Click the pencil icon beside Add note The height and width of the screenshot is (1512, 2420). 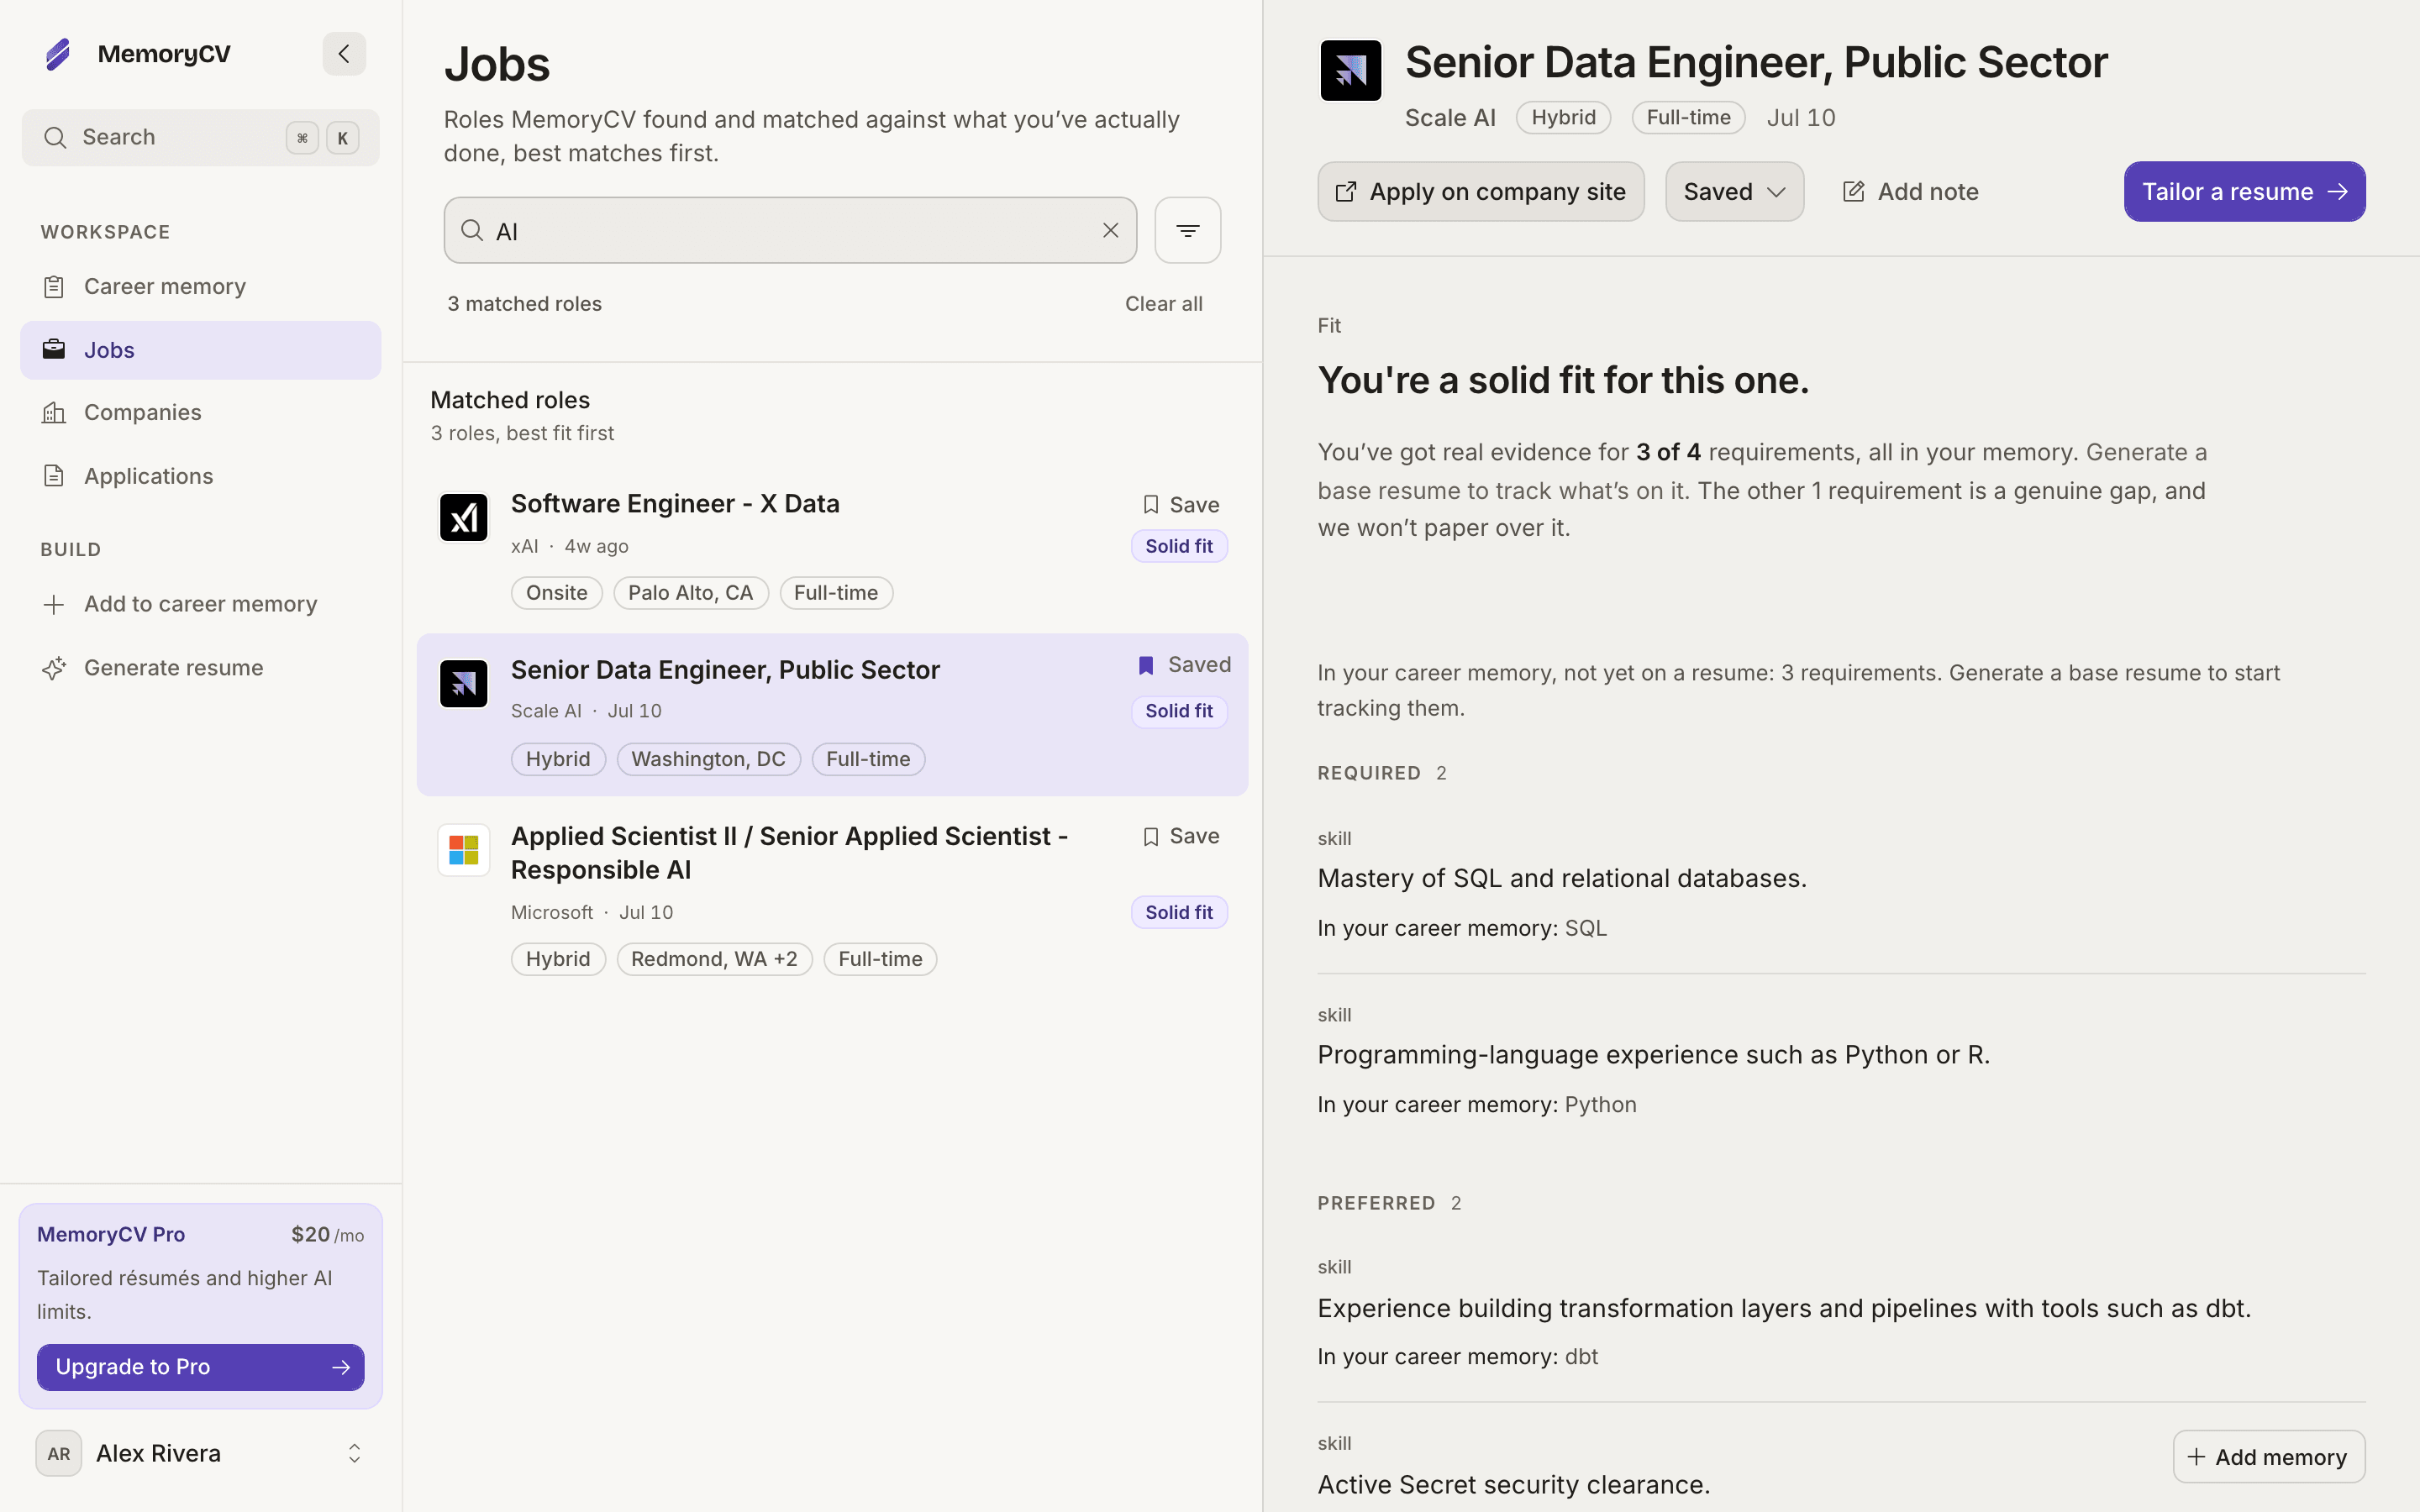coord(1853,191)
